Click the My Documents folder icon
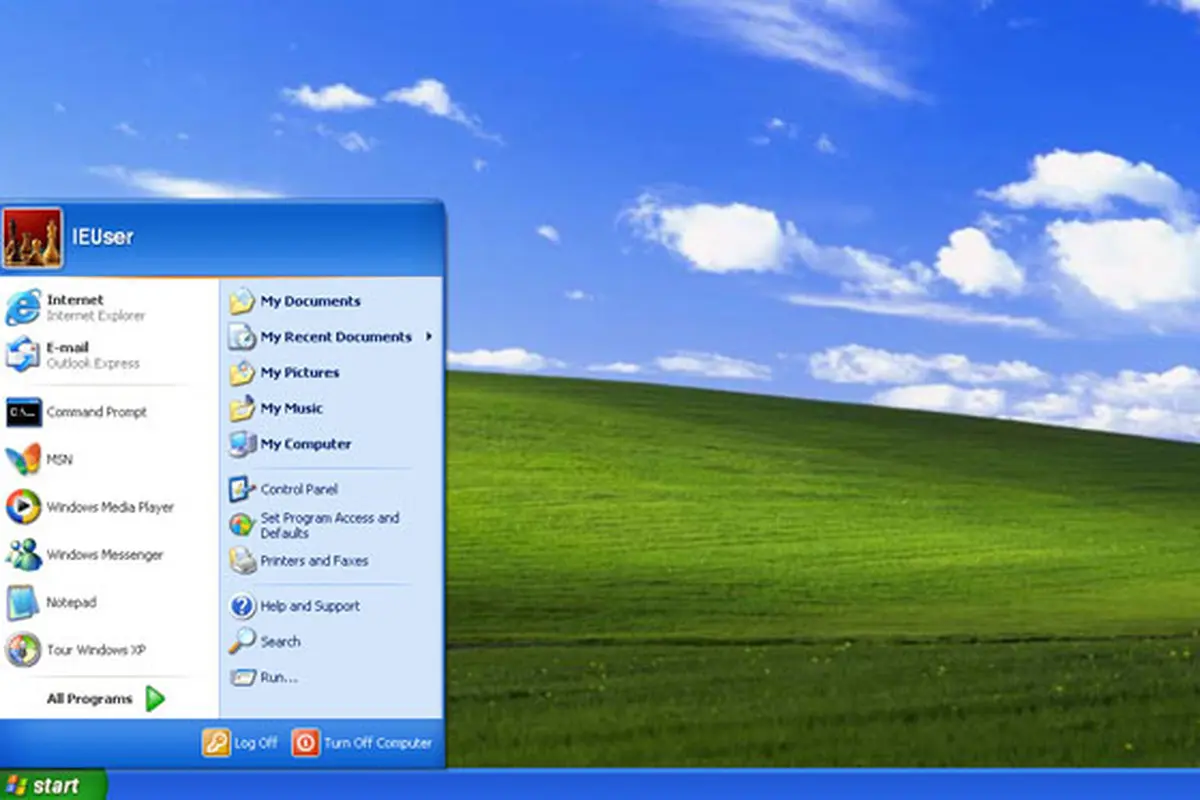The image size is (1200, 800). (242, 301)
